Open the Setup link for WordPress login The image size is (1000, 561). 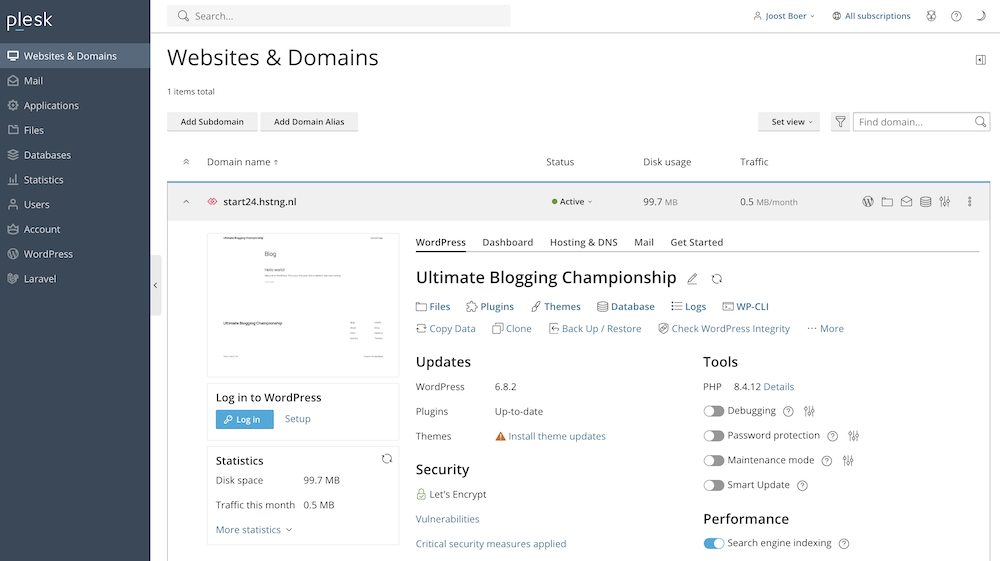pos(297,419)
